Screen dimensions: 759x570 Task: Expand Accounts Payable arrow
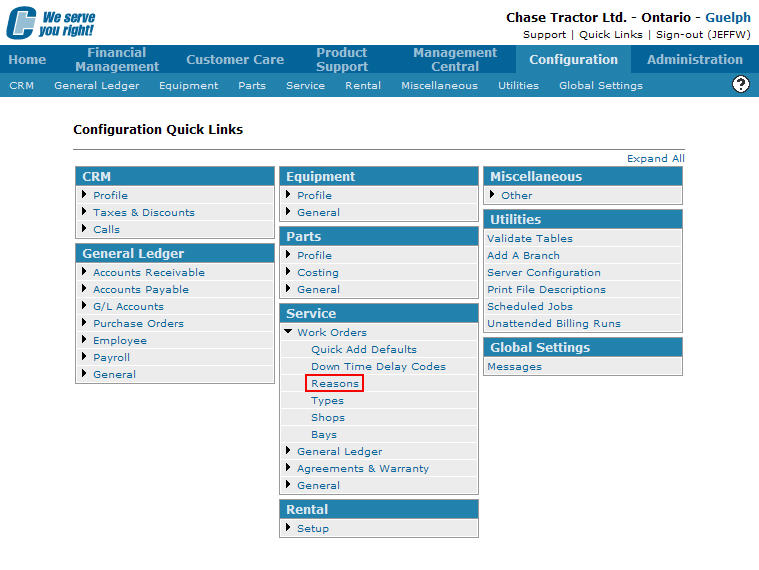click(84, 288)
